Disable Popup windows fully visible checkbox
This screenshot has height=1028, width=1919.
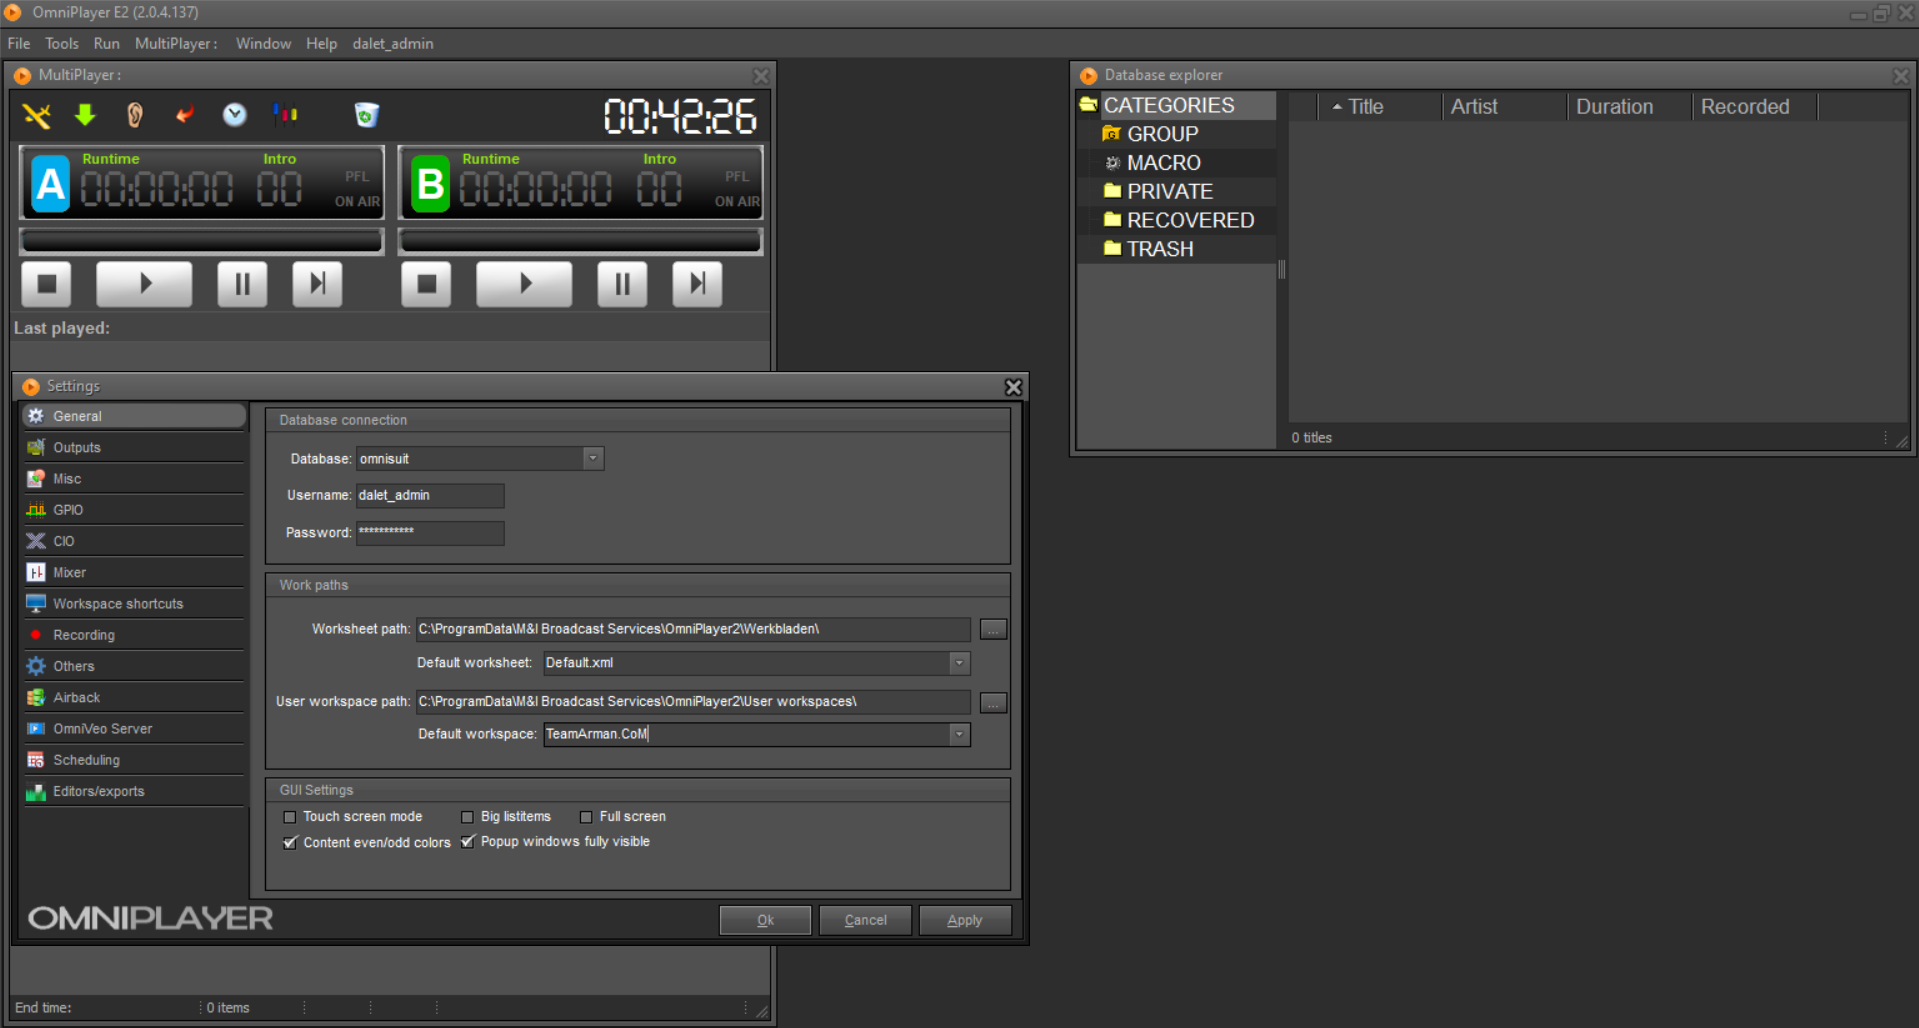pyautogui.click(x=467, y=842)
